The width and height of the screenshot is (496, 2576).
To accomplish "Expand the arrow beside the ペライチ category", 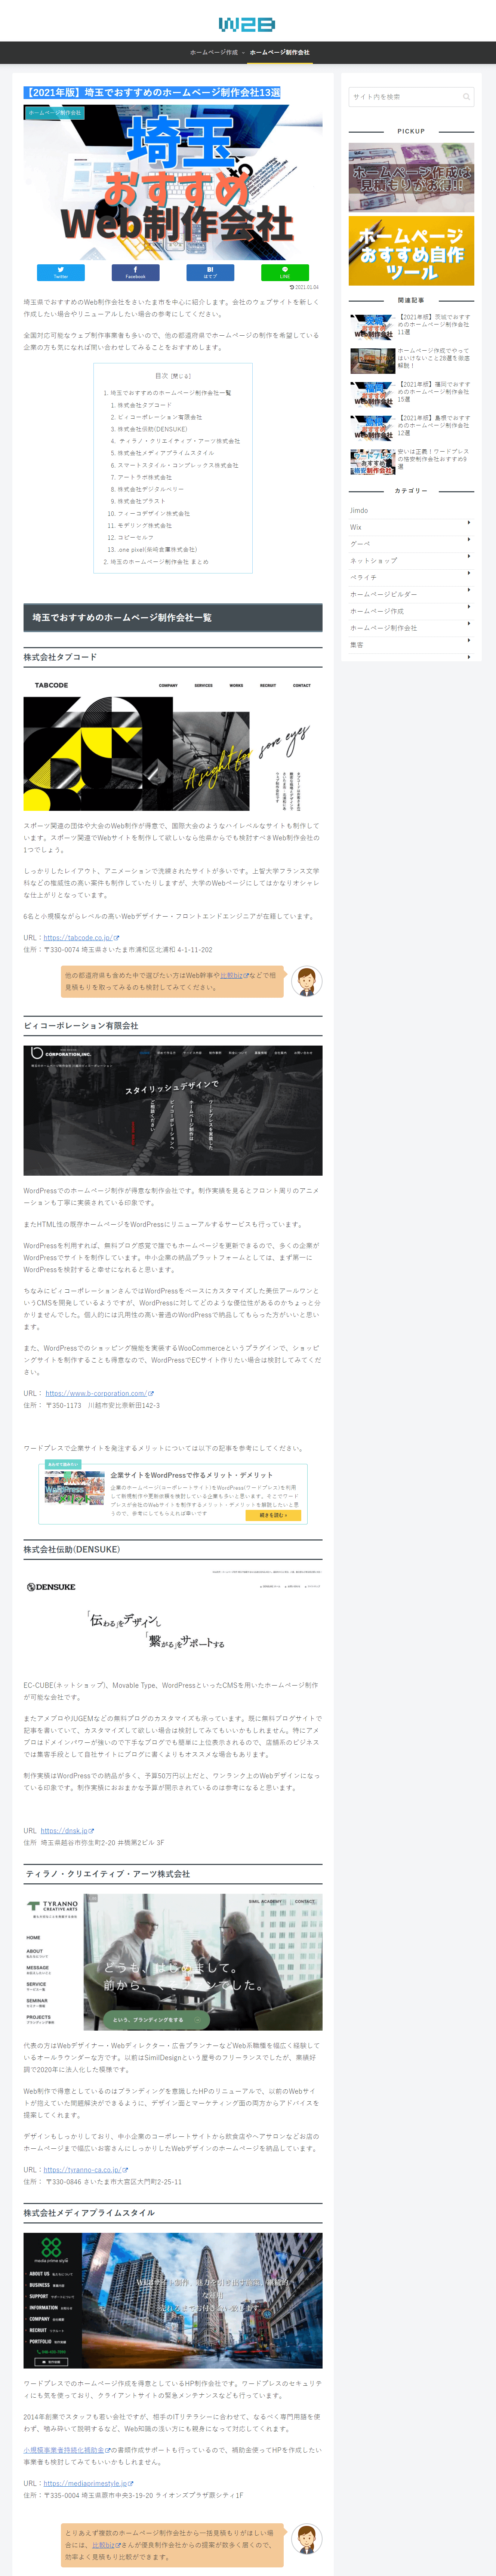I will click(469, 573).
